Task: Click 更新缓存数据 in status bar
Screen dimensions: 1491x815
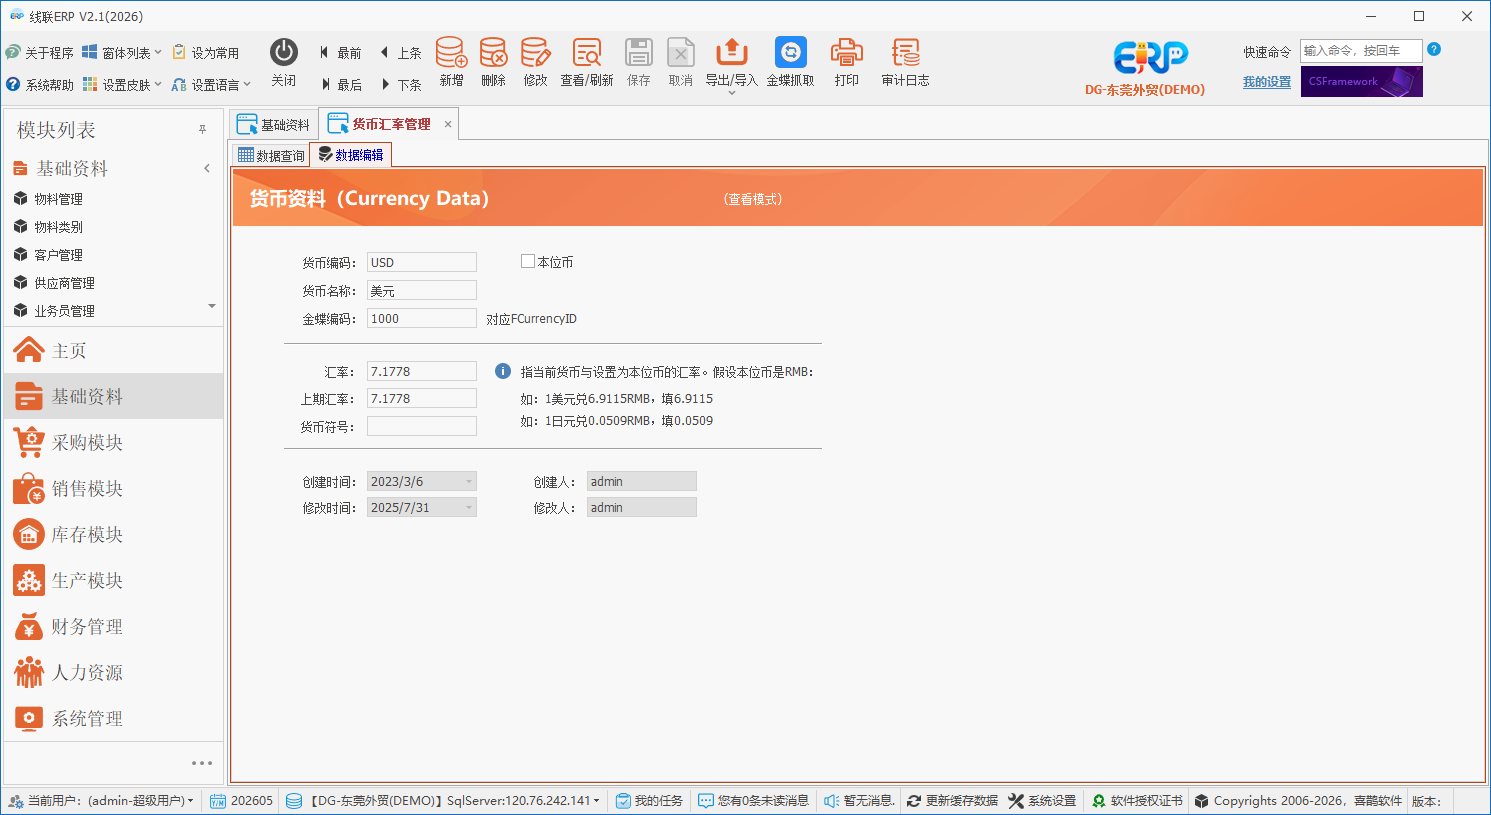Action: pyautogui.click(x=952, y=801)
